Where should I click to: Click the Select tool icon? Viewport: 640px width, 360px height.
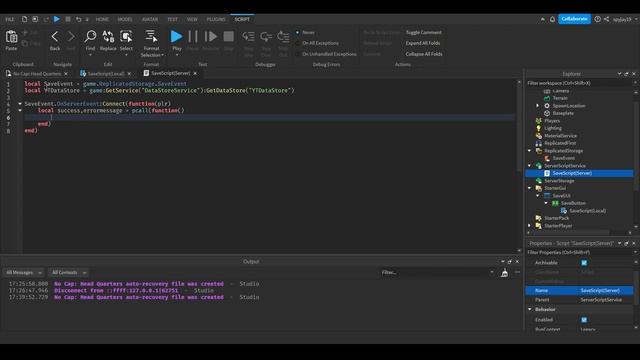point(126,36)
